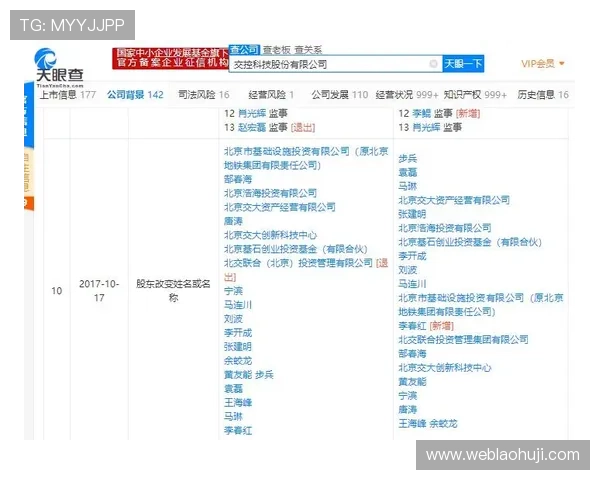Click the orange sidebar badge on left edge
Screen dimensions: 600x480
[x=29, y=204]
